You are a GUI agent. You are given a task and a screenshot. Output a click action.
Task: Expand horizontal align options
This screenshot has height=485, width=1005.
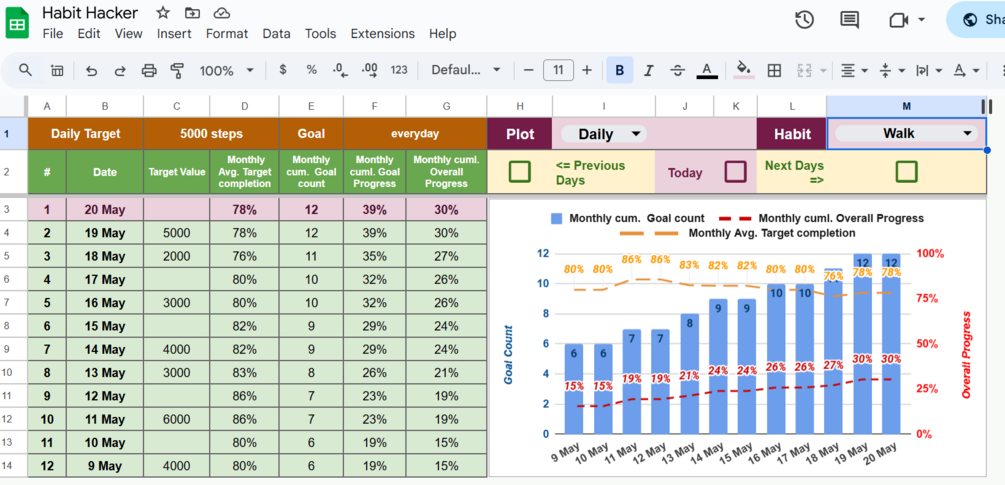pyautogui.click(x=865, y=70)
